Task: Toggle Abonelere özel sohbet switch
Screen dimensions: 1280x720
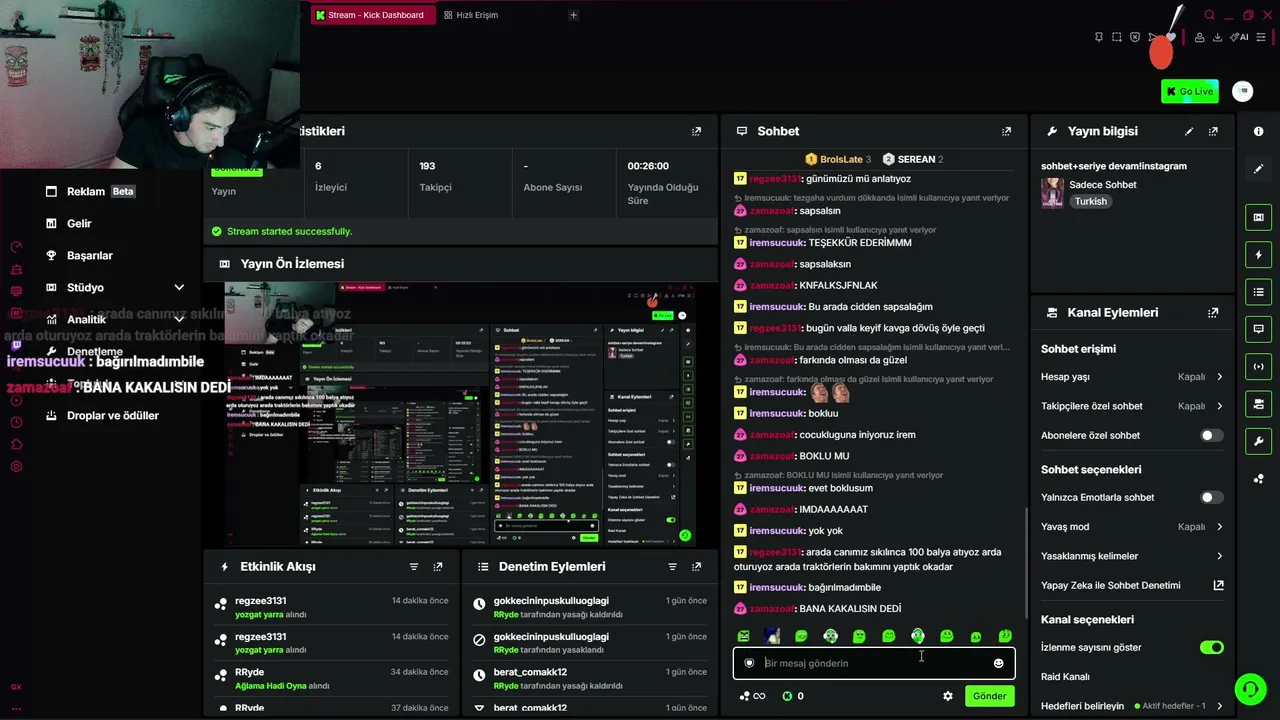Action: [1211, 436]
